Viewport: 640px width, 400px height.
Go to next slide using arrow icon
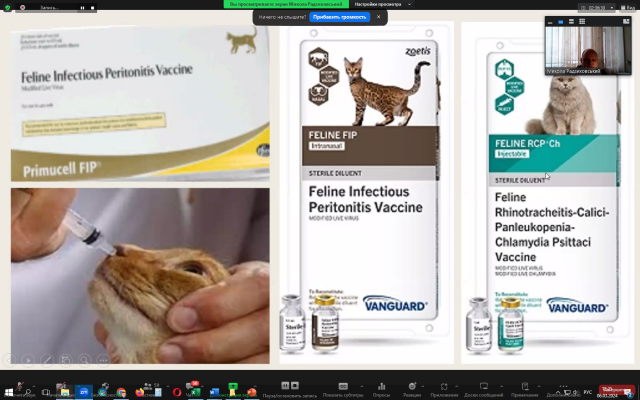[29, 360]
